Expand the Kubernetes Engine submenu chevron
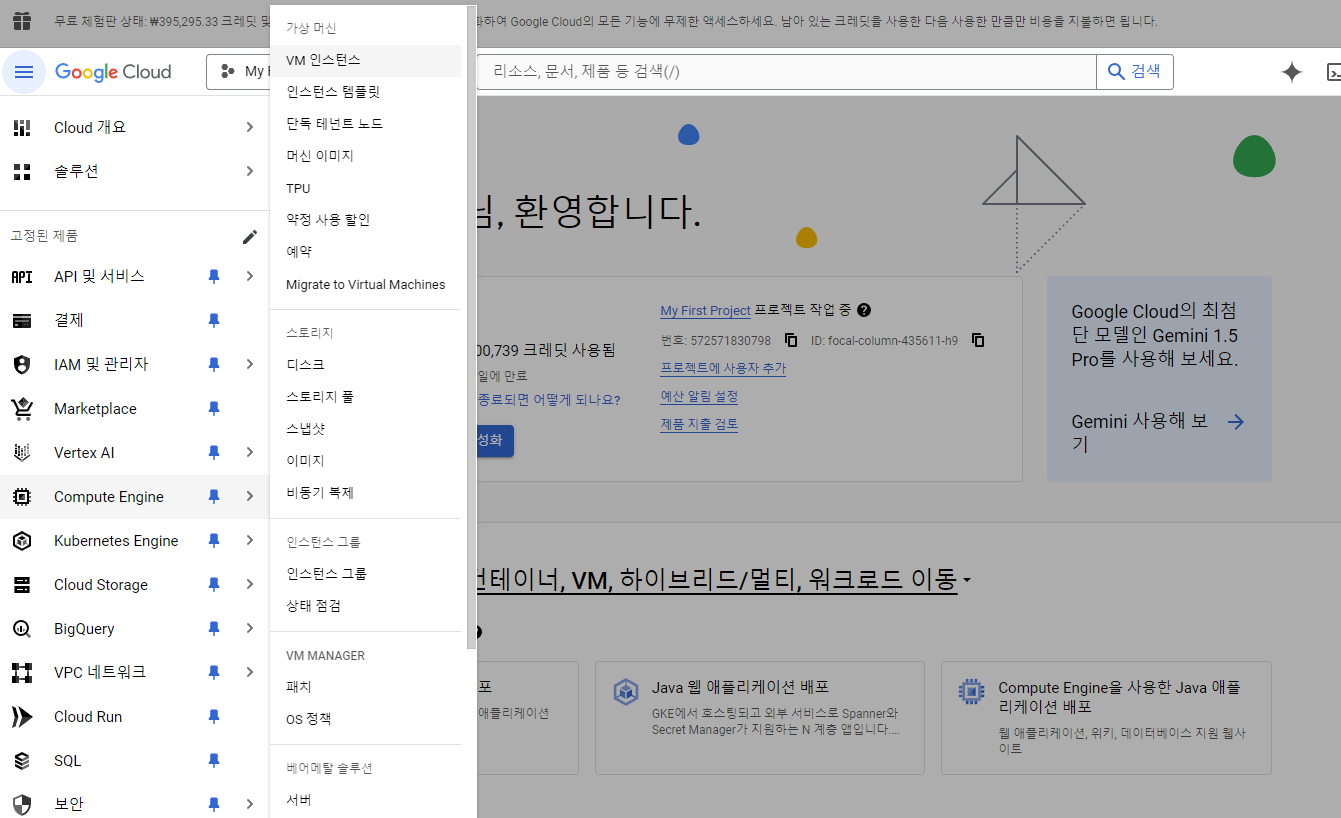This screenshot has width=1341, height=818. click(x=250, y=541)
